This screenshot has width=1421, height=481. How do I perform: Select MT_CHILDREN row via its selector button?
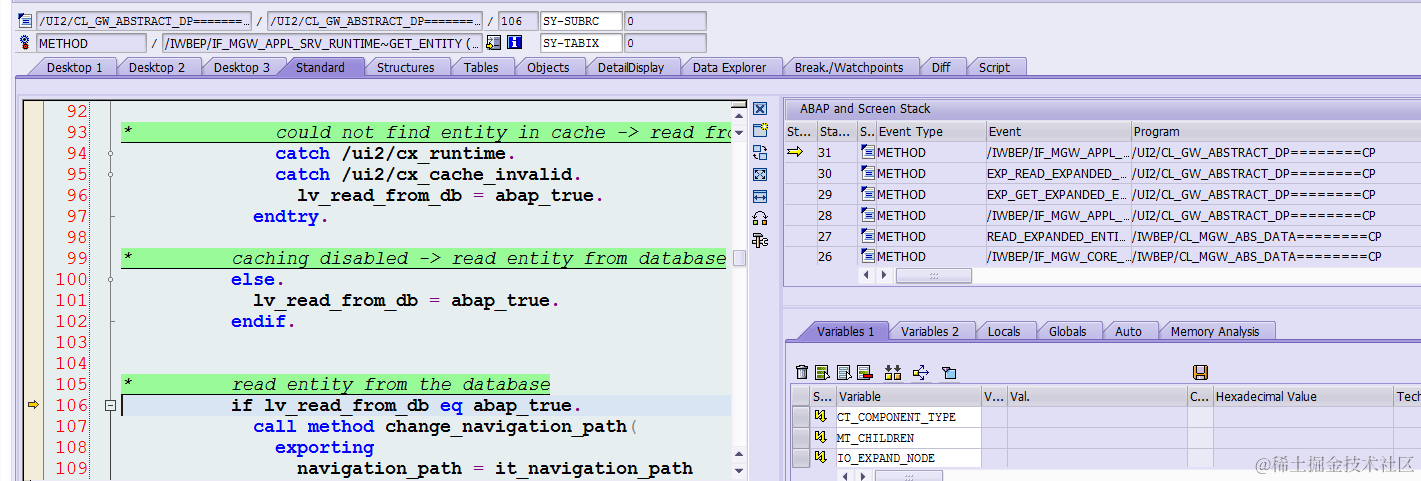tap(801, 438)
